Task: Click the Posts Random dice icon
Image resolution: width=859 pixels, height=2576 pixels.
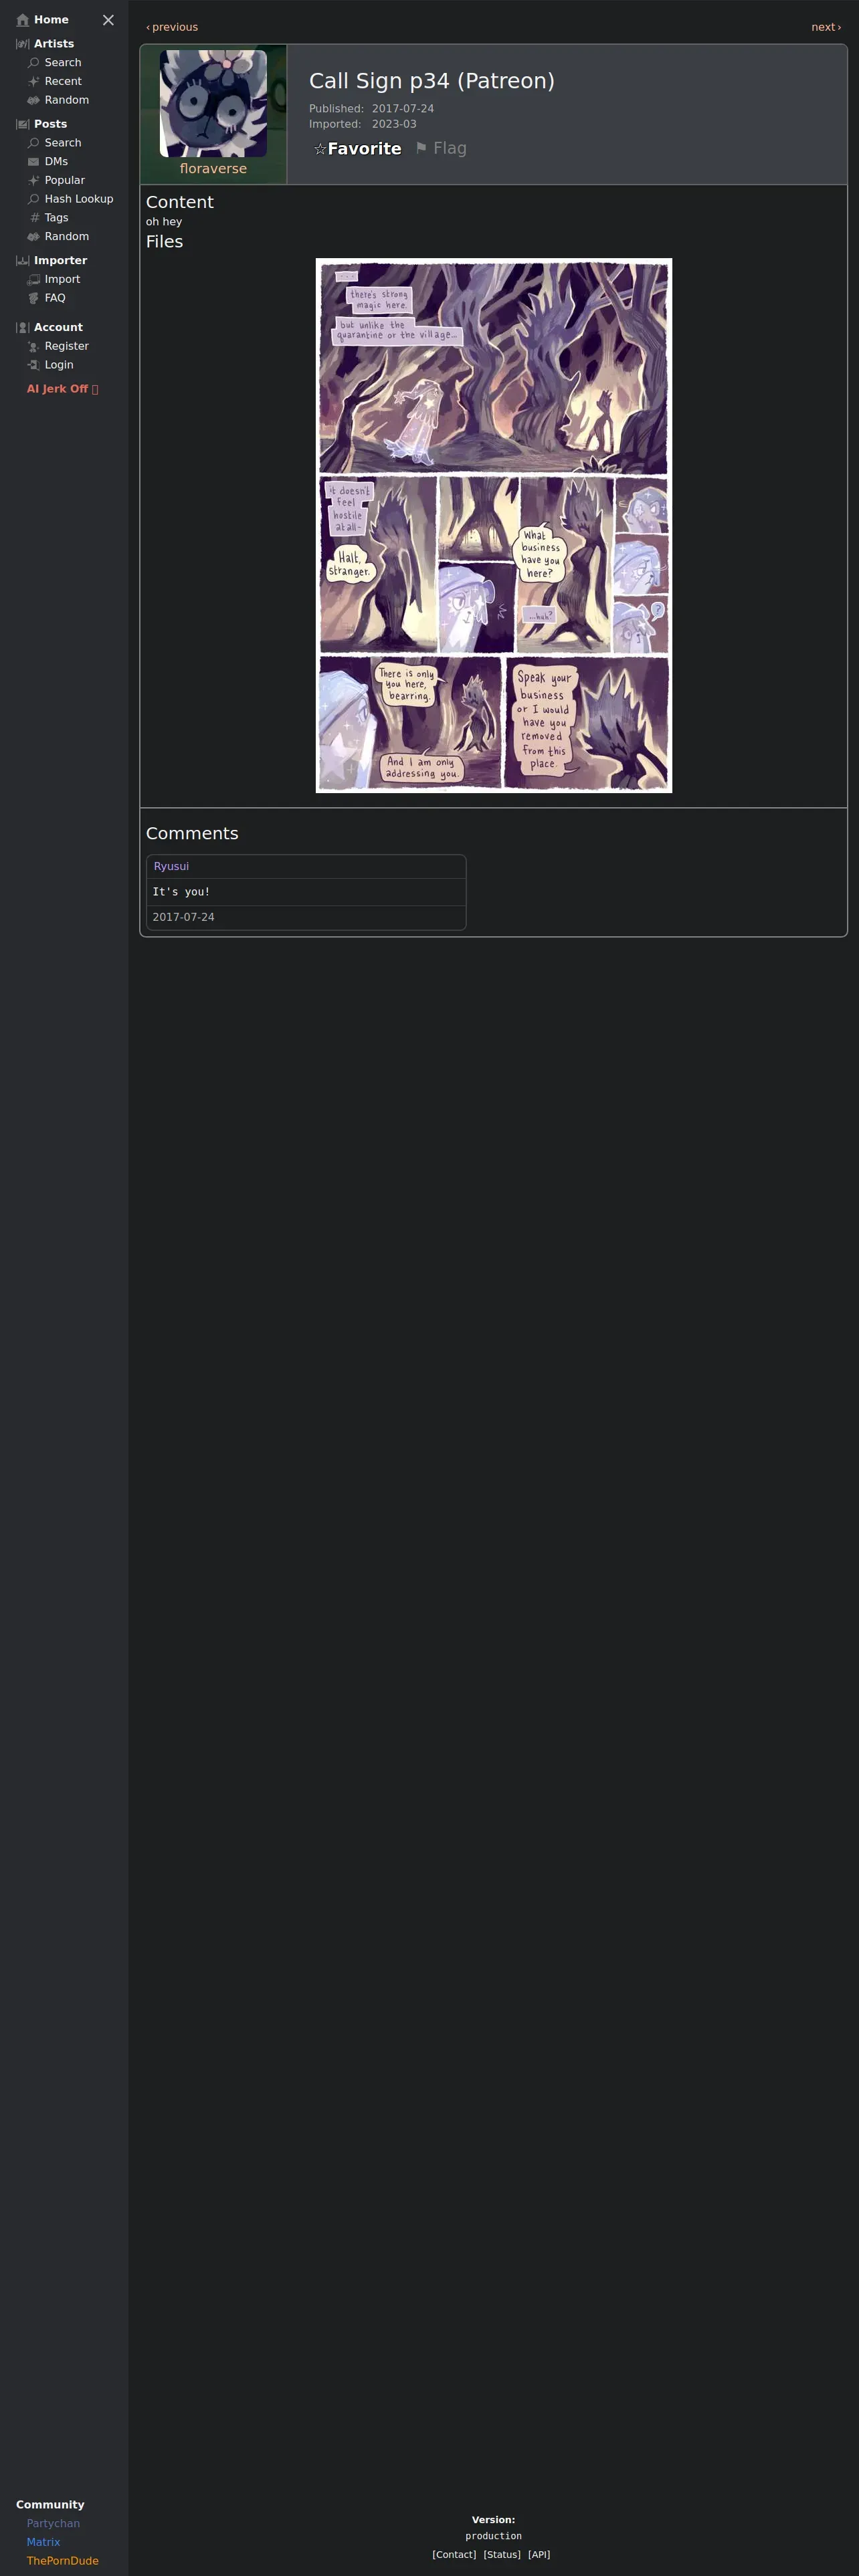Action: click(x=34, y=237)
